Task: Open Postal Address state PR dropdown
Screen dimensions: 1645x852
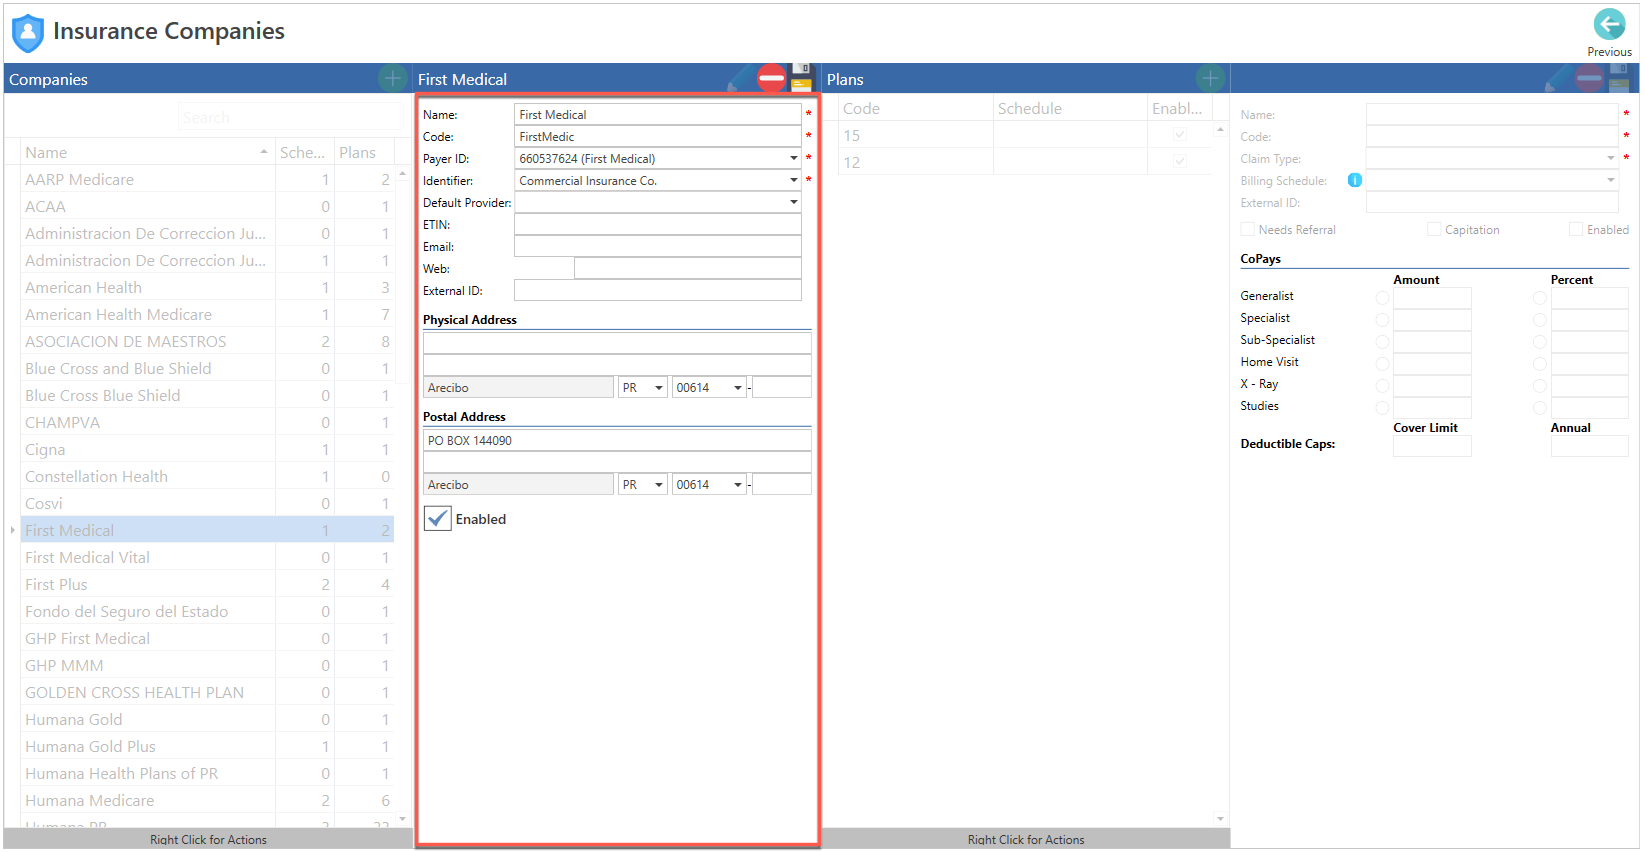Action: 659,484
